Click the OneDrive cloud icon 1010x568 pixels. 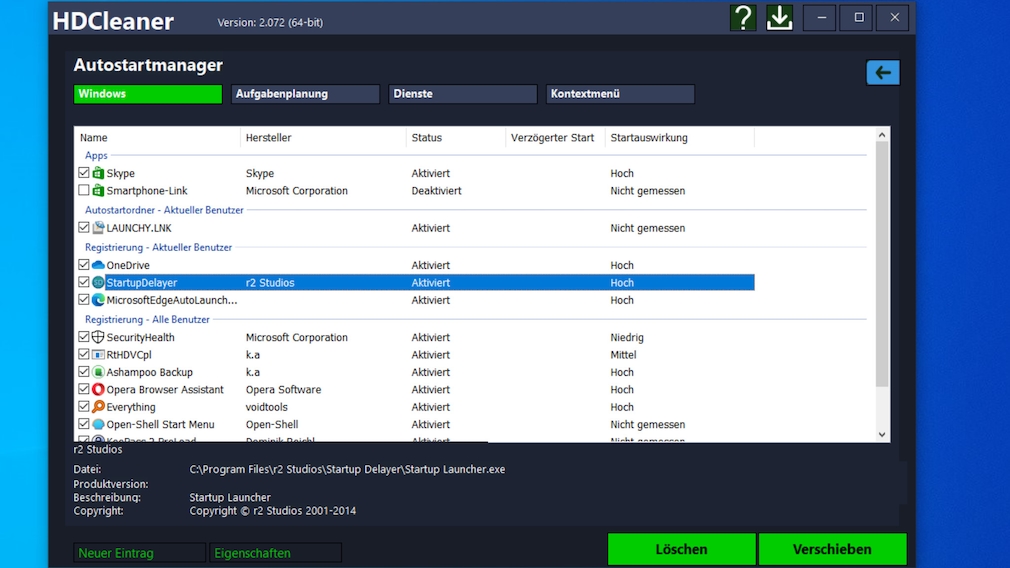point(98,265)
